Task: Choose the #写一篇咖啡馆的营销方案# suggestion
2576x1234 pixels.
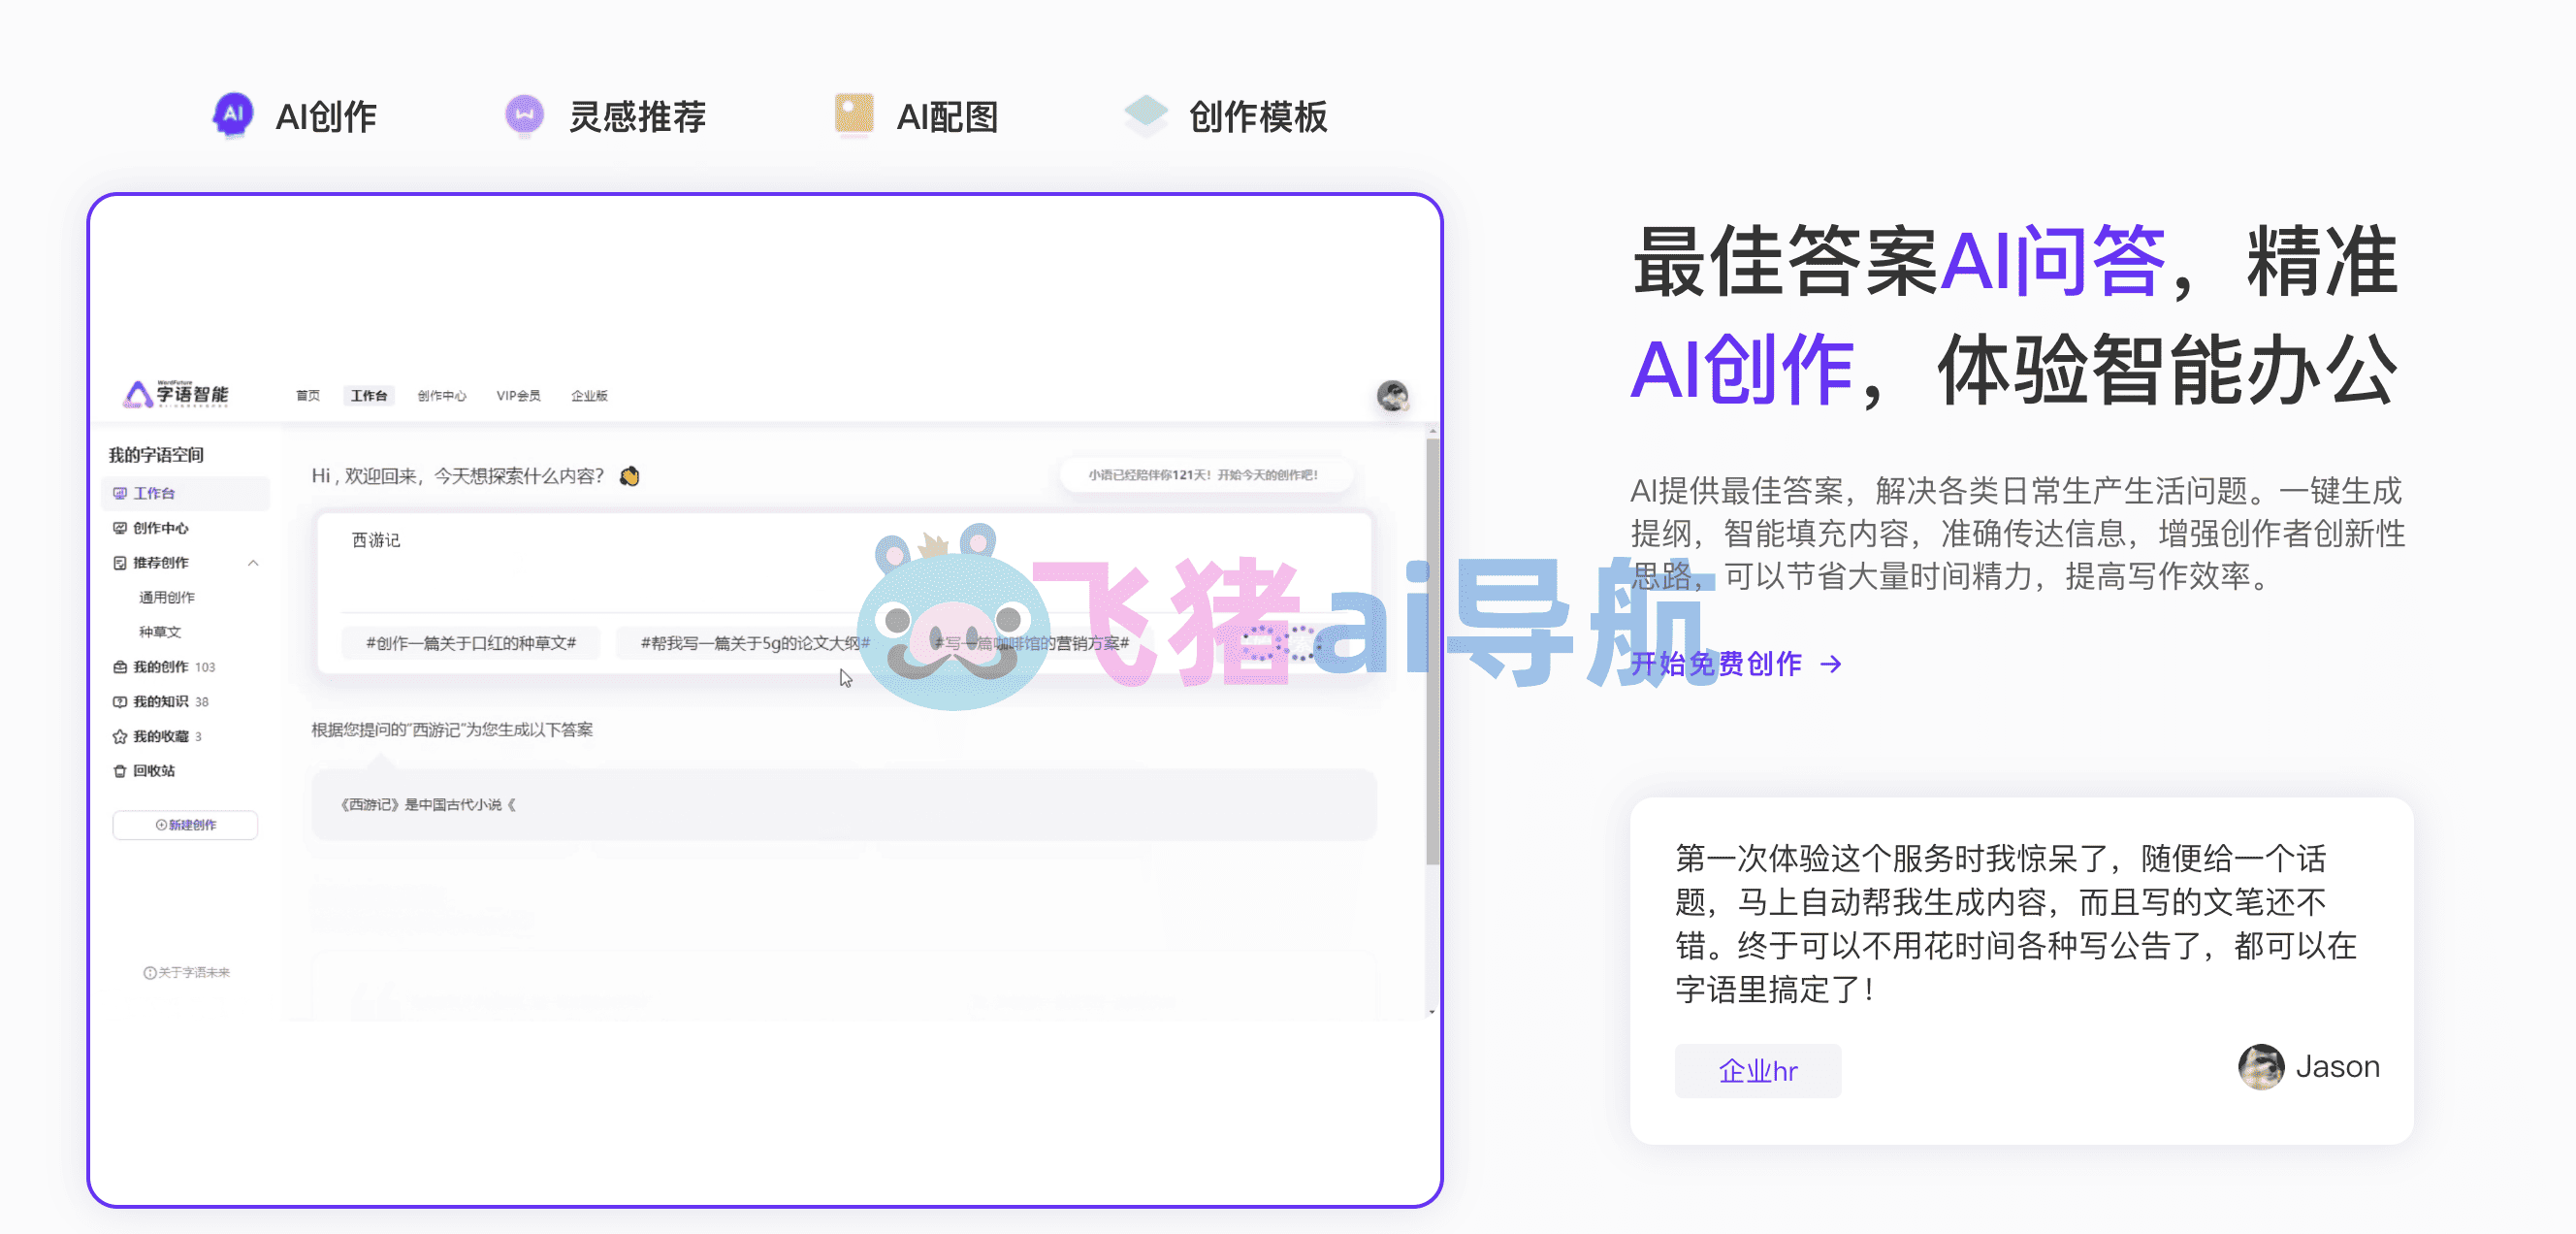Action: coord(1031,643)
